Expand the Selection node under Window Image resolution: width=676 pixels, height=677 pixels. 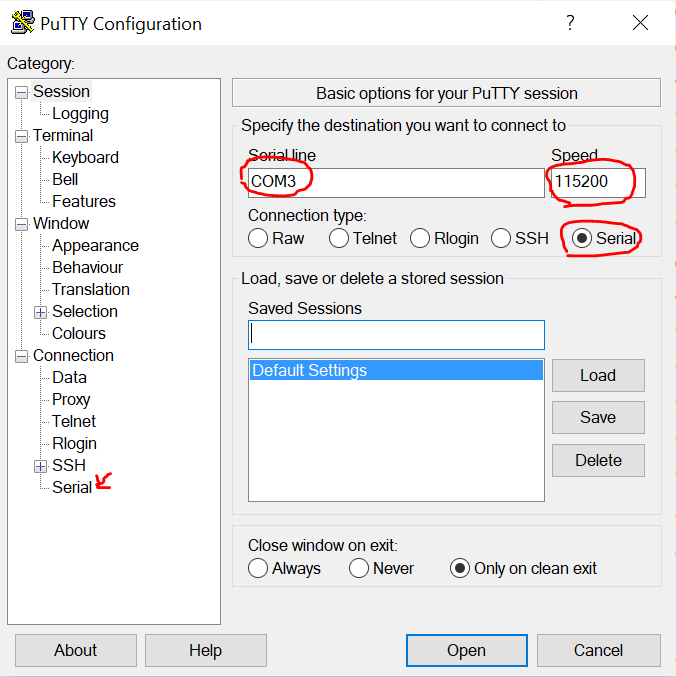point(41,312)
